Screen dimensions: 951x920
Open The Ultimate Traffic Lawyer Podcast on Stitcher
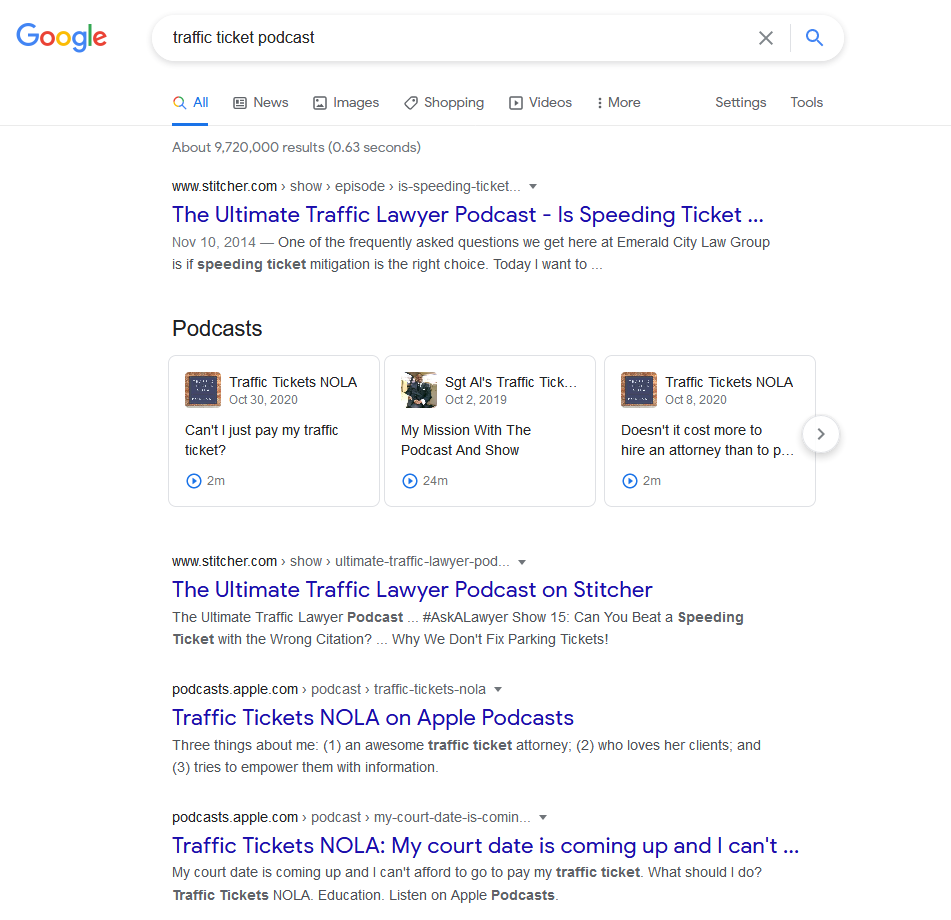pos(412,589)
